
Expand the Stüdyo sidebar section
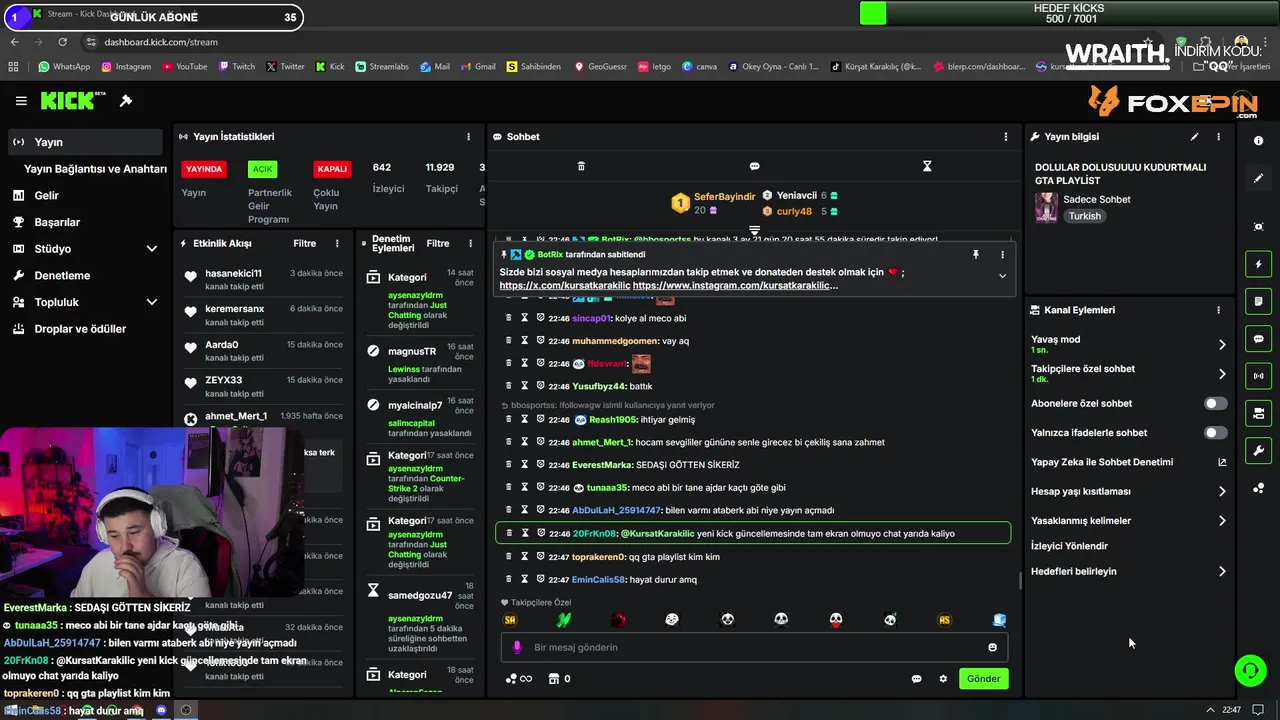[152, 249]
